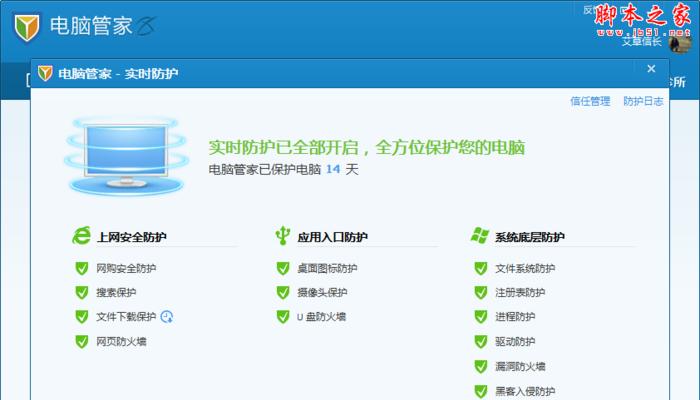Toggle the green shield for 驱动防护
Screen dimensions: 700x400
[x=481, y=342]
